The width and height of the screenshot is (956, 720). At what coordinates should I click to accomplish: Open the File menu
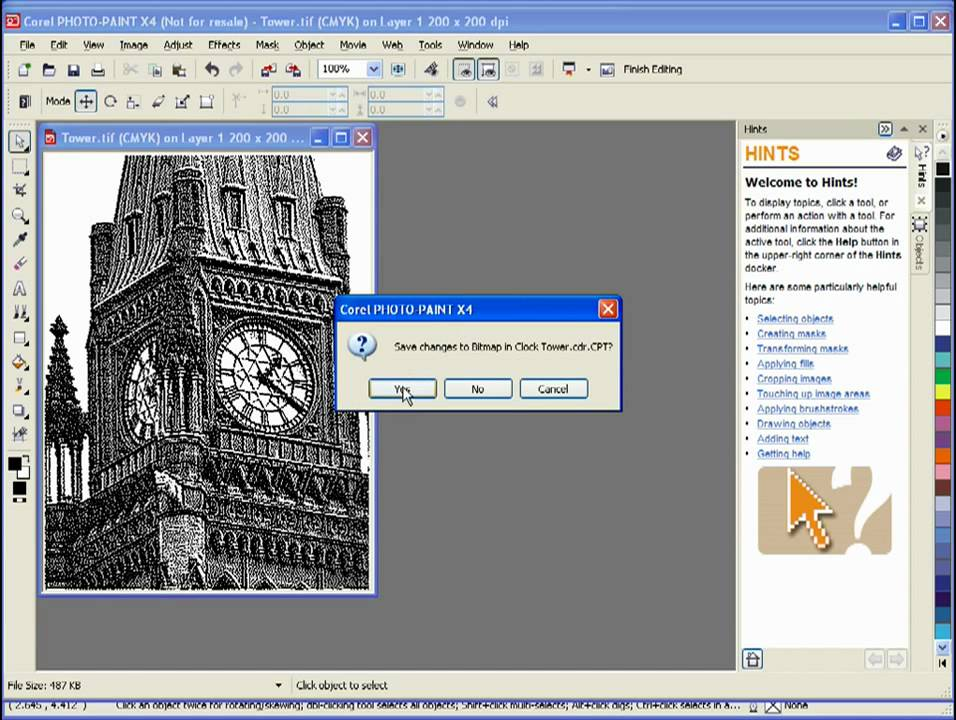pyautogui.click(x=27, y=45)
